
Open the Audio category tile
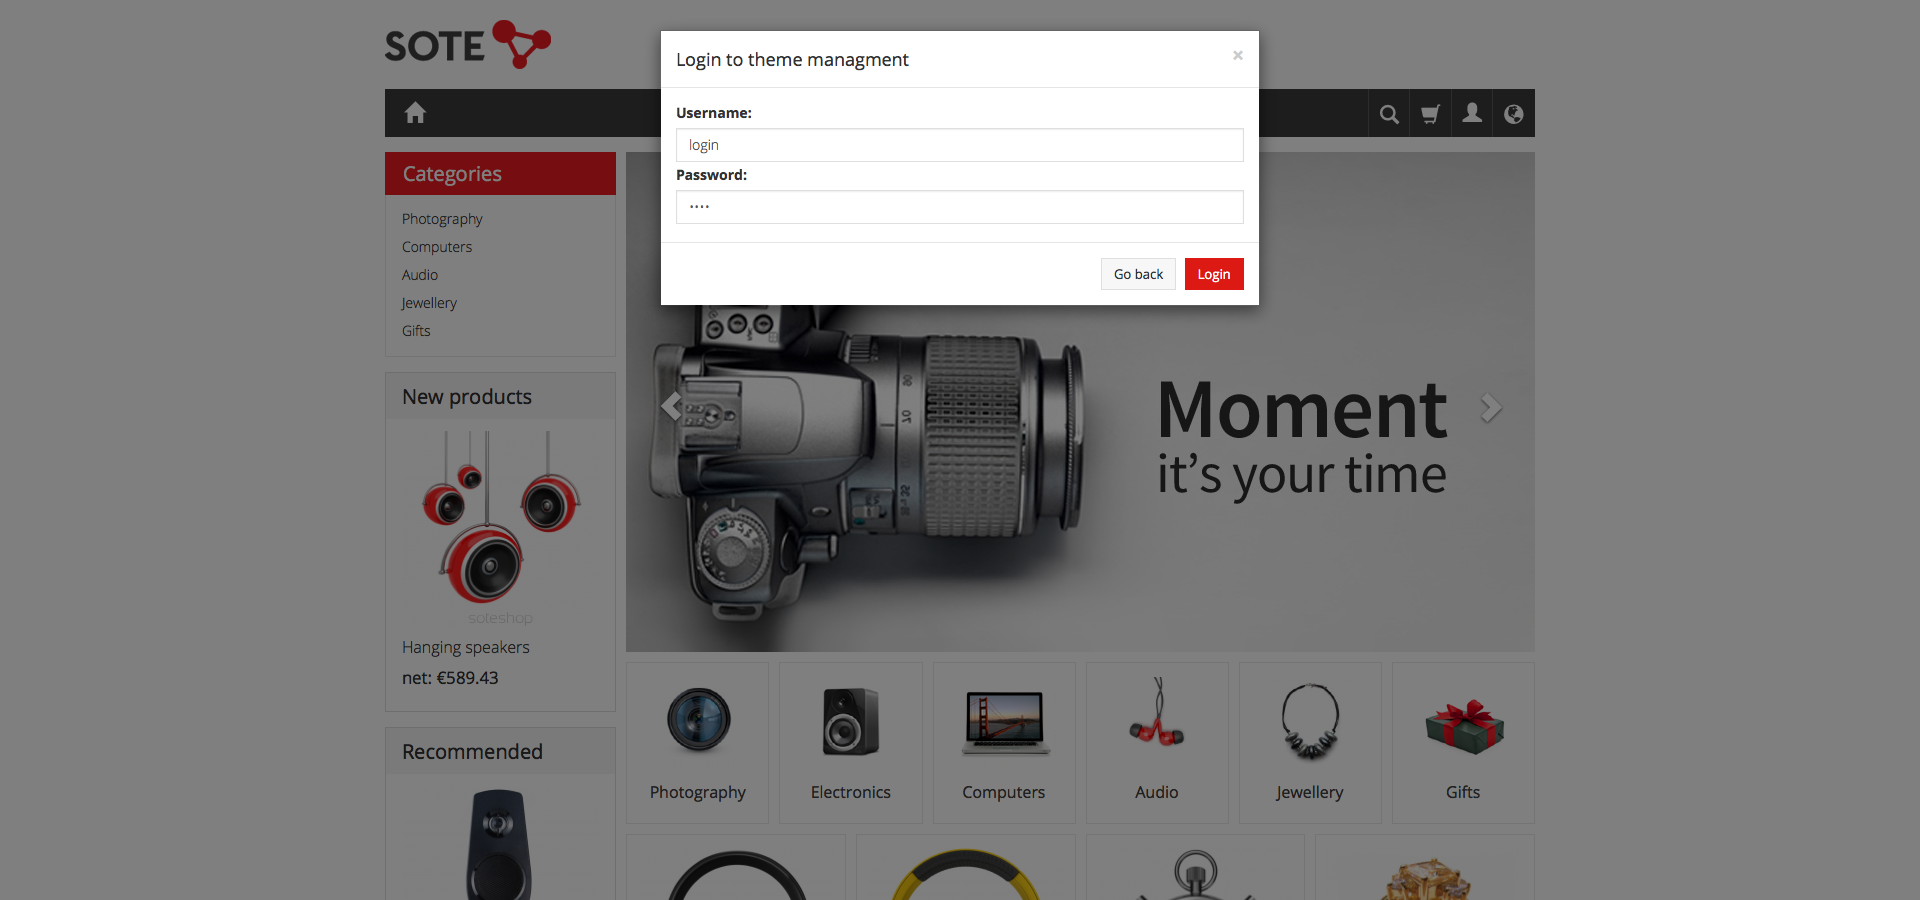pos(1157,743)
